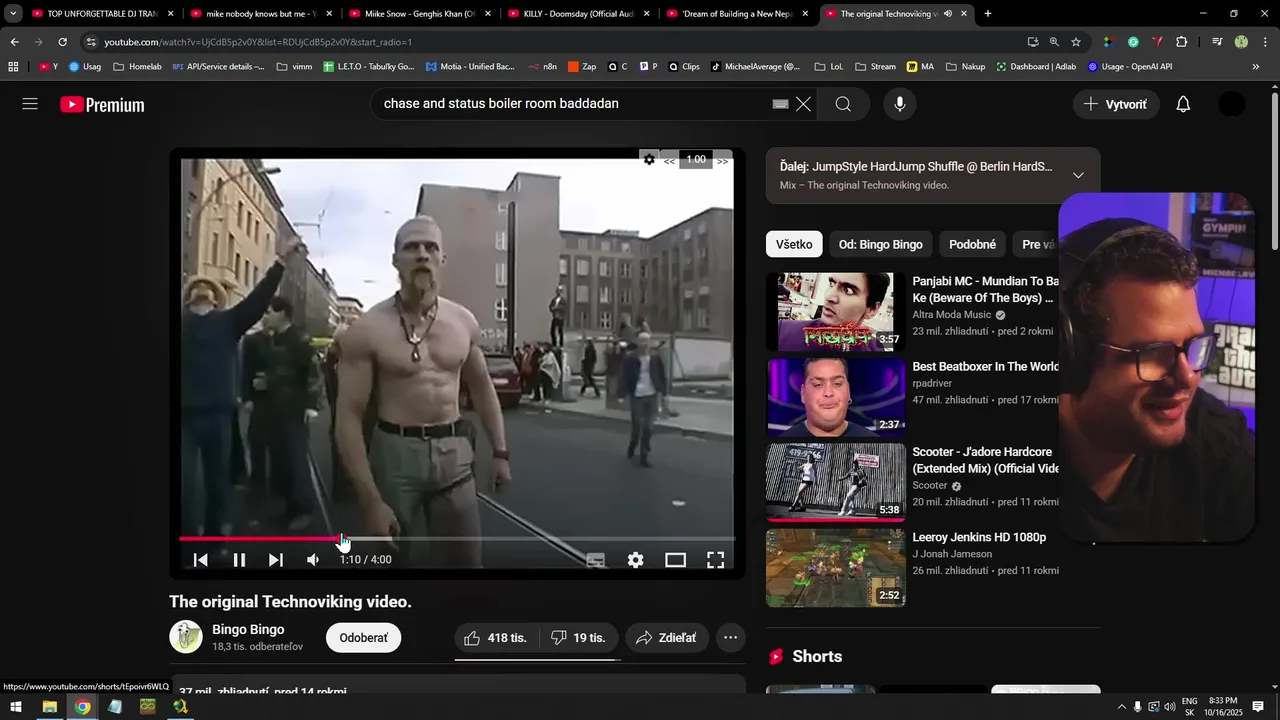Click the magnifier search button
Image resolution: width=1280 pixels, height=720 pixels.
[843, 104]
